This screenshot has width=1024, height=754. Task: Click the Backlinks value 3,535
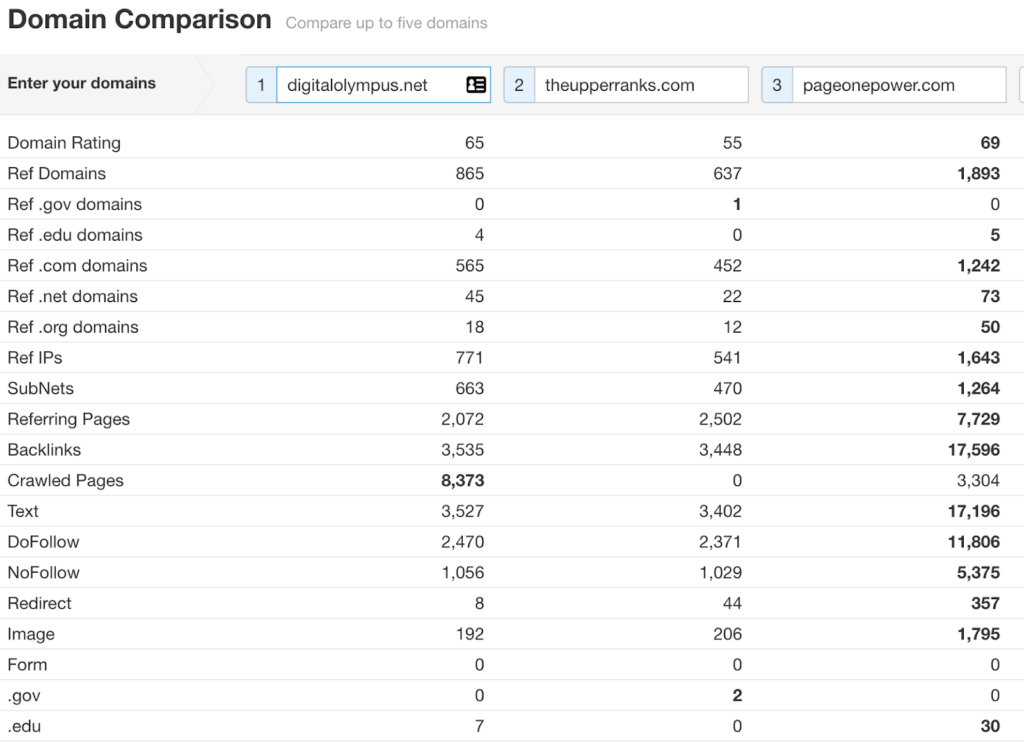pyautogui.click(x=462, y=450)
